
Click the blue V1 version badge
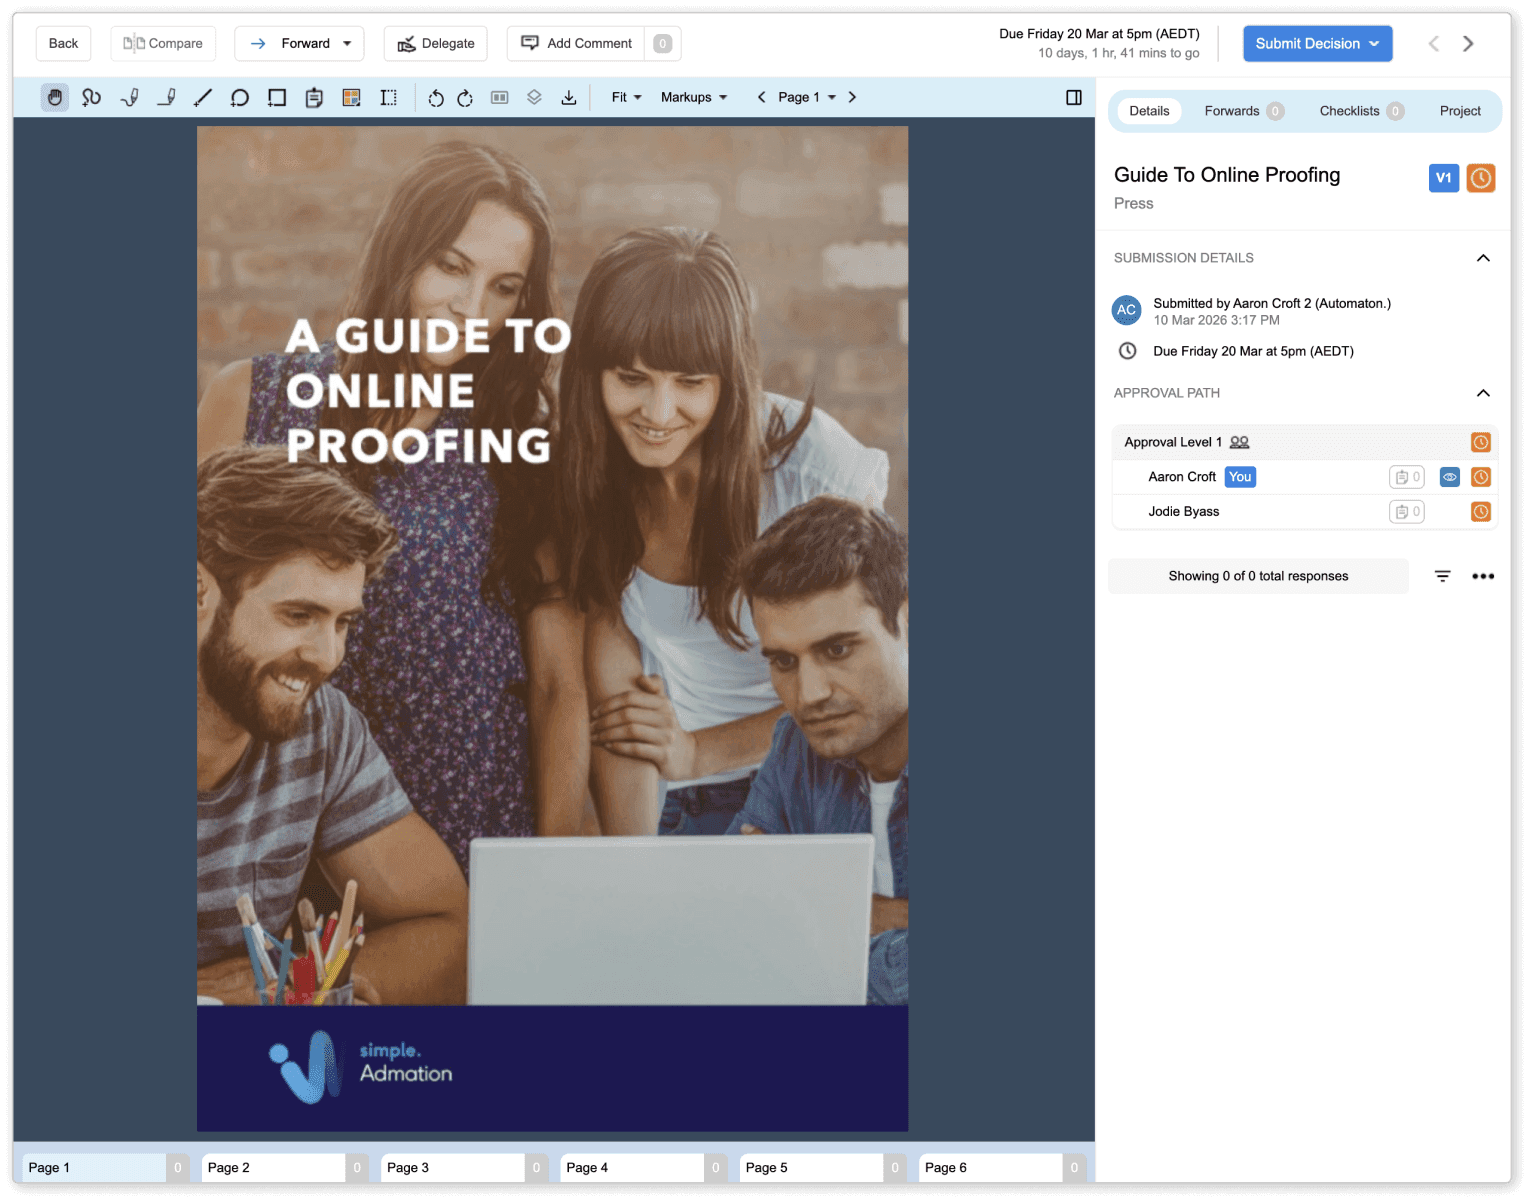coord(1443,178)
